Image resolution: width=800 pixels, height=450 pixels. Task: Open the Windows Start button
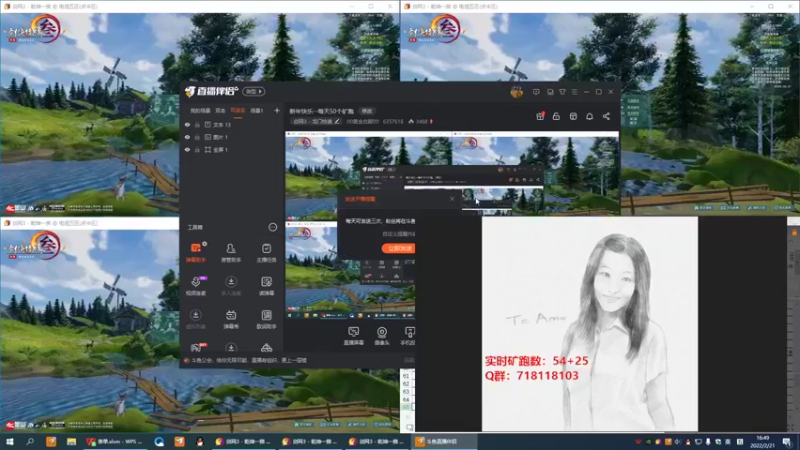[10, 441]
